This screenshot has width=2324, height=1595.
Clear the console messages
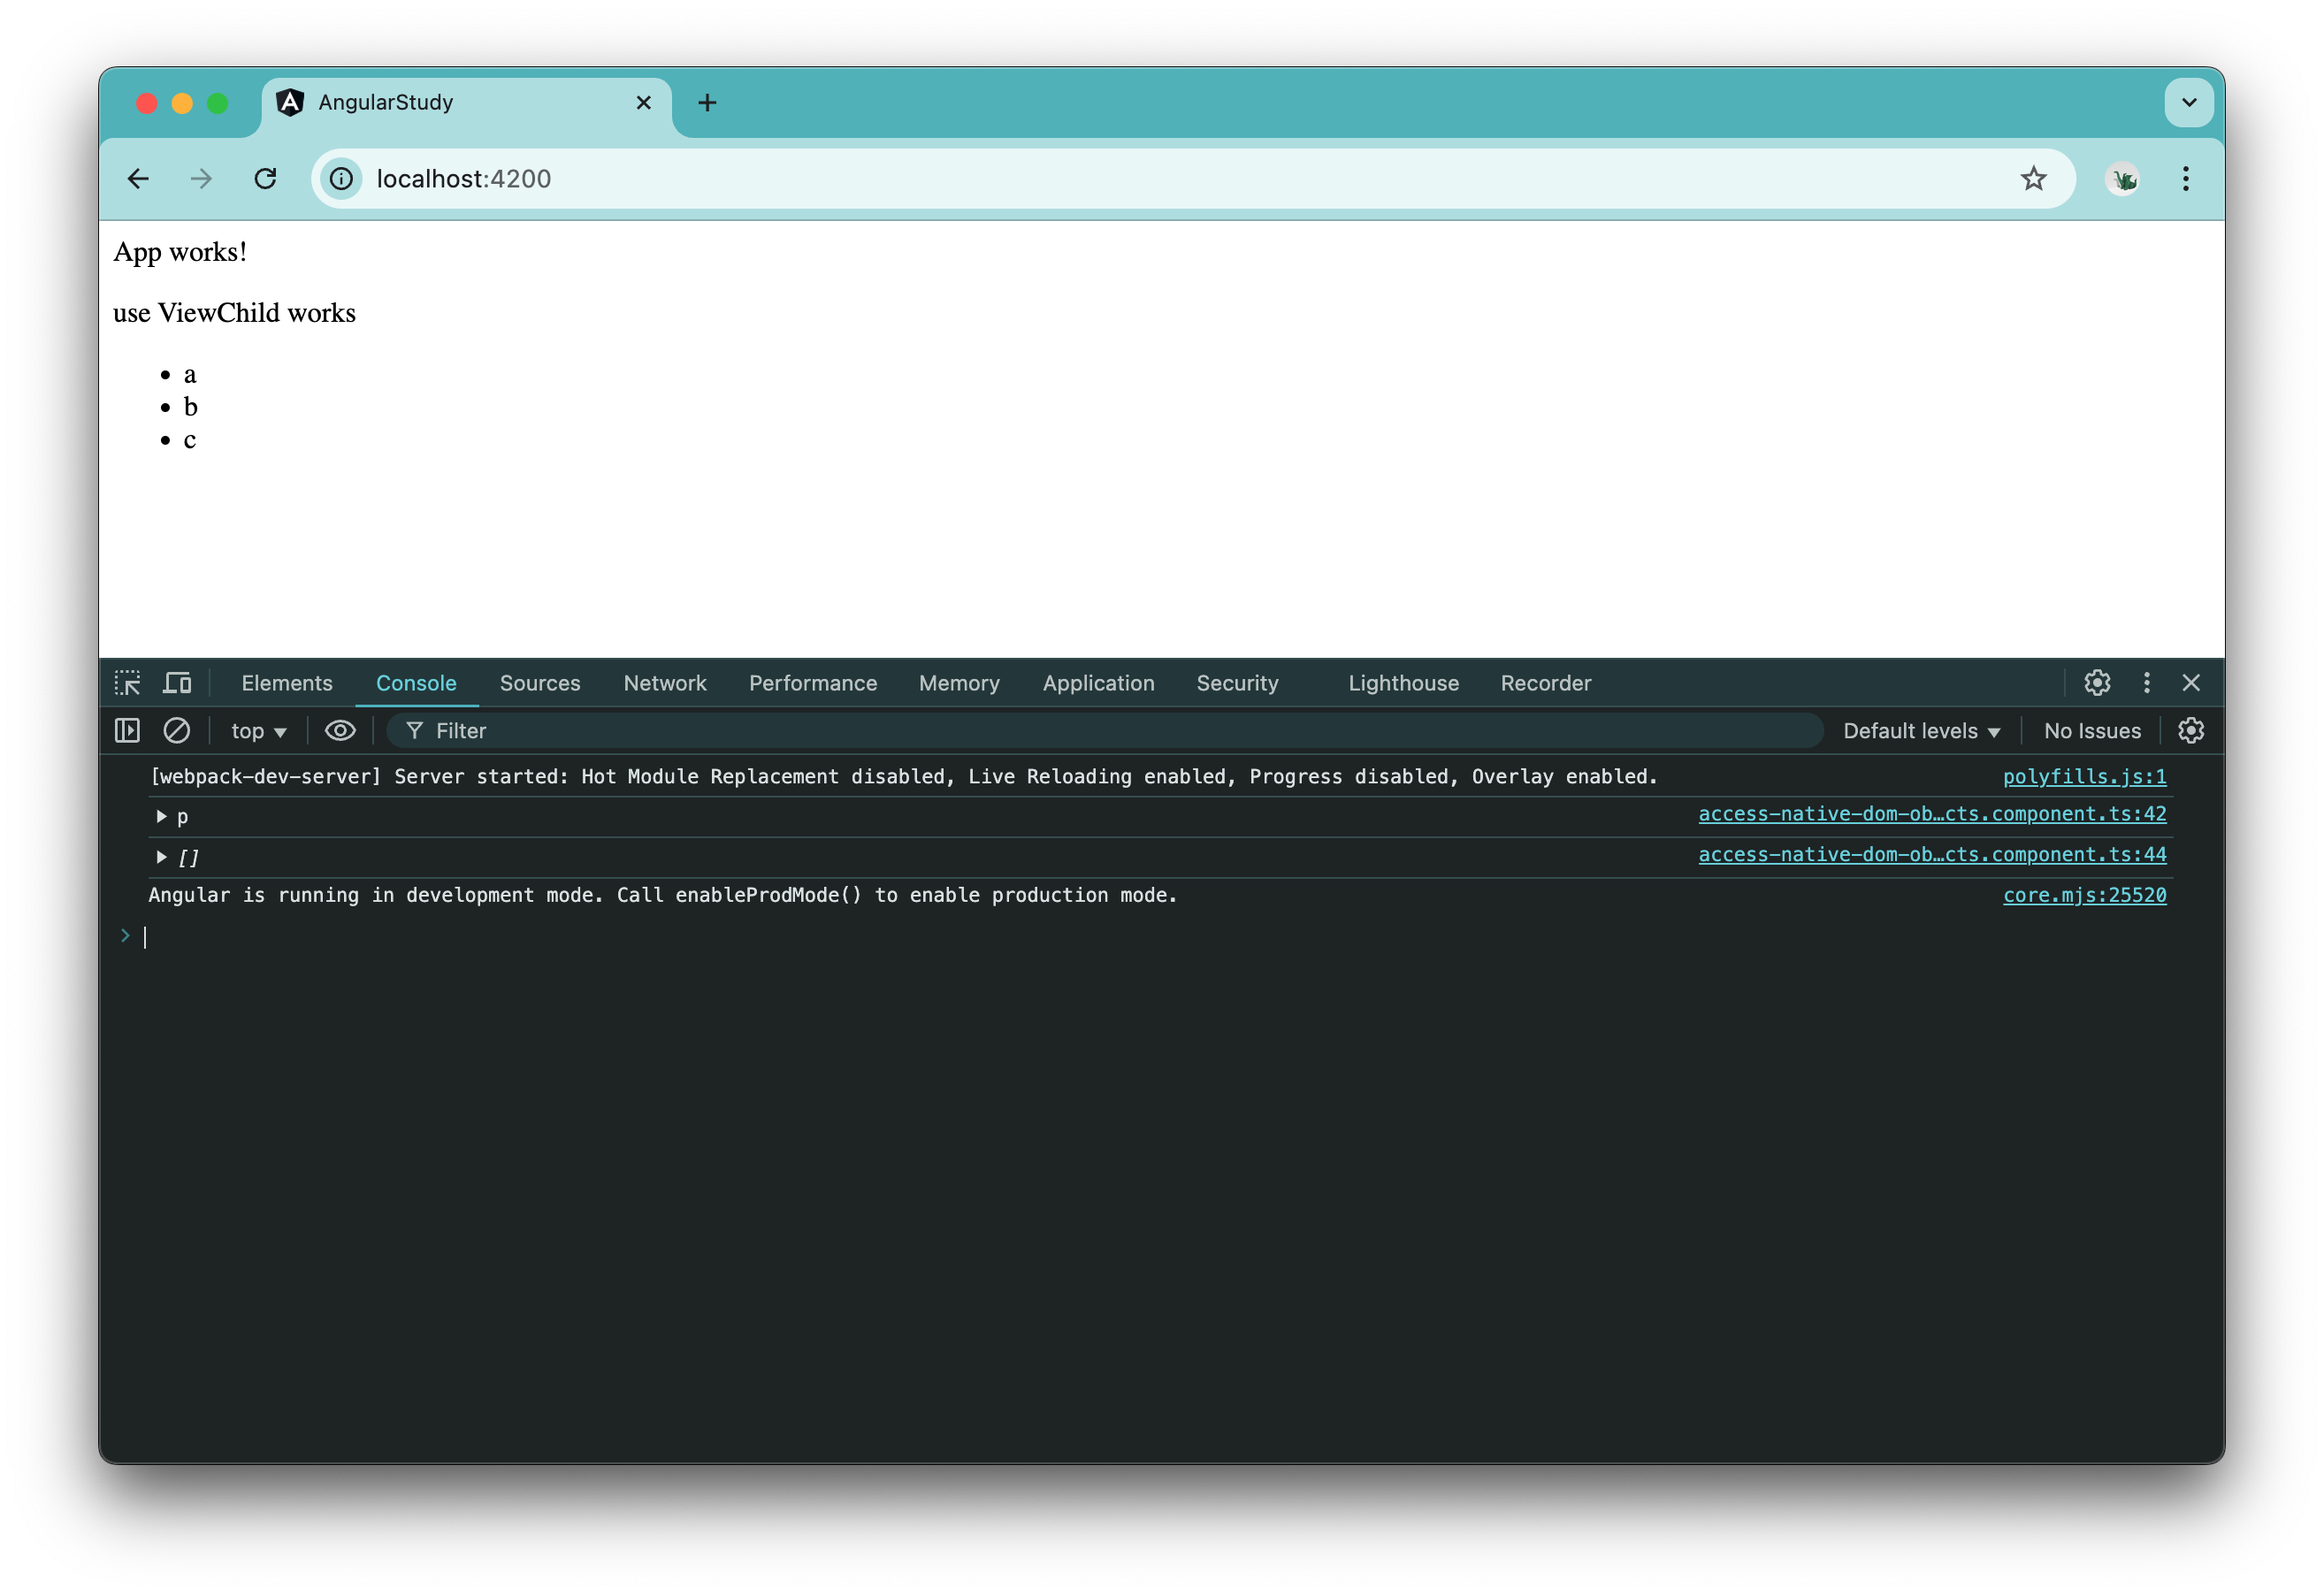click(176, 730)
